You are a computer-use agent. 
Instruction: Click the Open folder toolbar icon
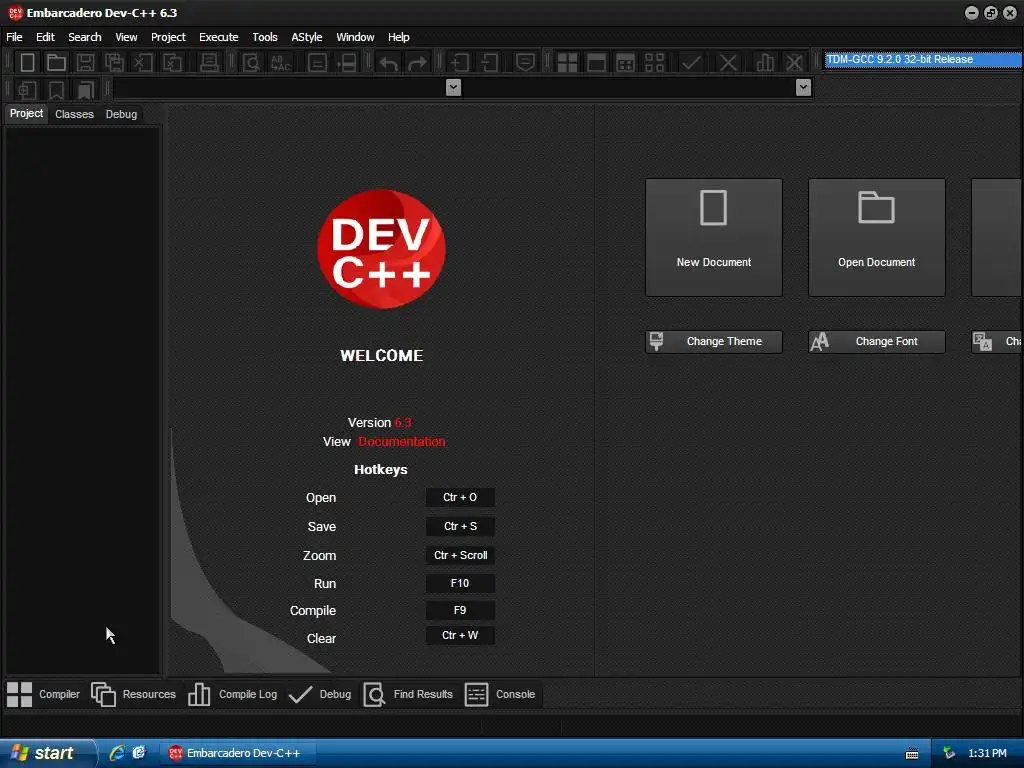click(x=56, y=63)
